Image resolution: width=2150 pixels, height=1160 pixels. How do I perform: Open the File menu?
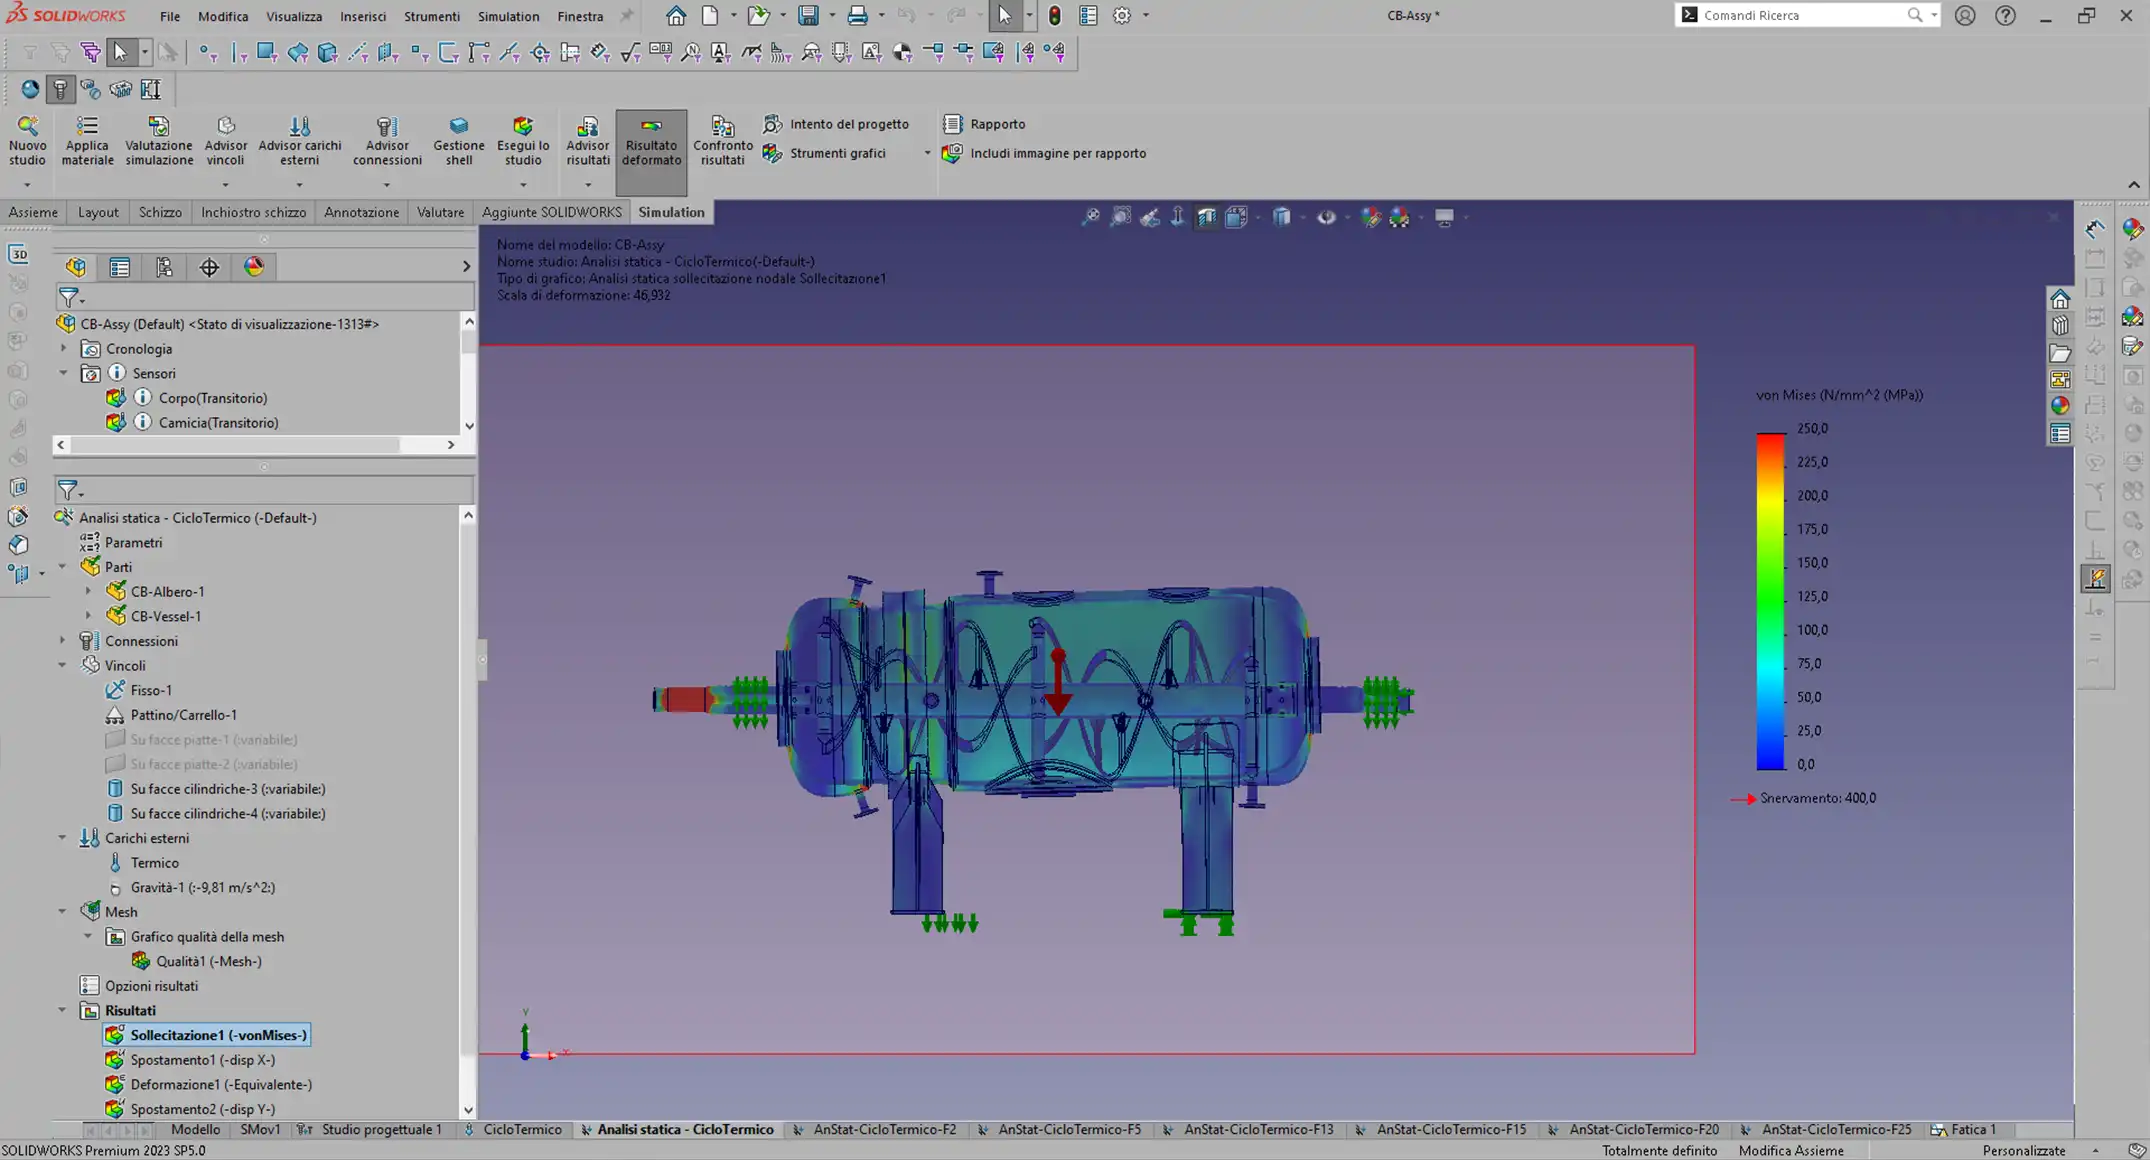(x=170, y=16)
